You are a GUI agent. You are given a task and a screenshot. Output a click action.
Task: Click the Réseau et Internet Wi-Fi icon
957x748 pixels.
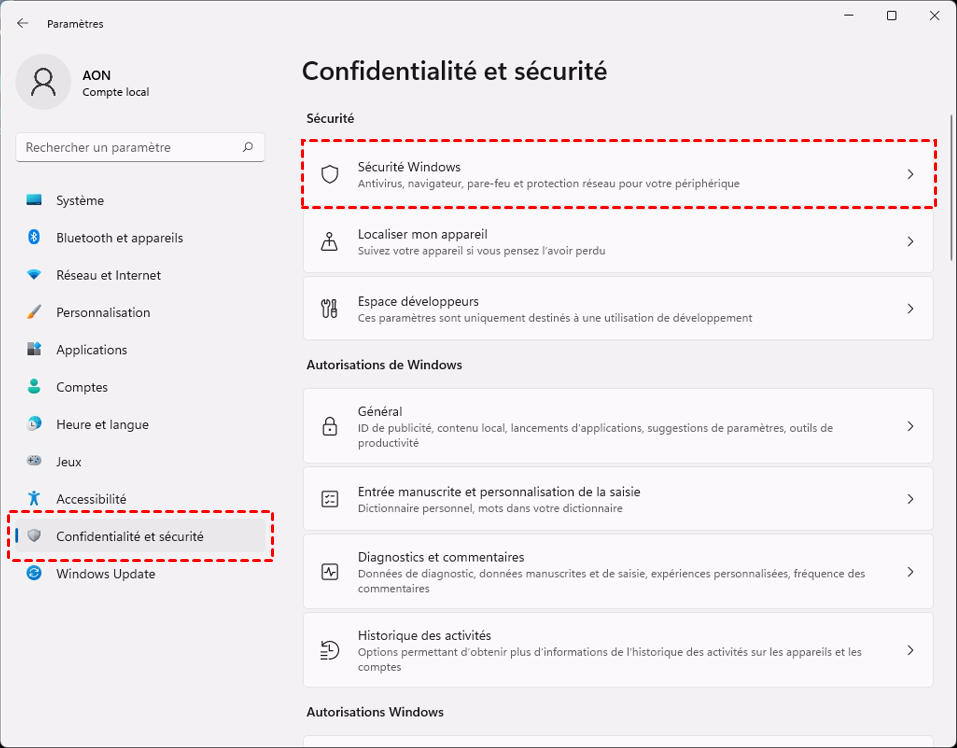(35, 275)
